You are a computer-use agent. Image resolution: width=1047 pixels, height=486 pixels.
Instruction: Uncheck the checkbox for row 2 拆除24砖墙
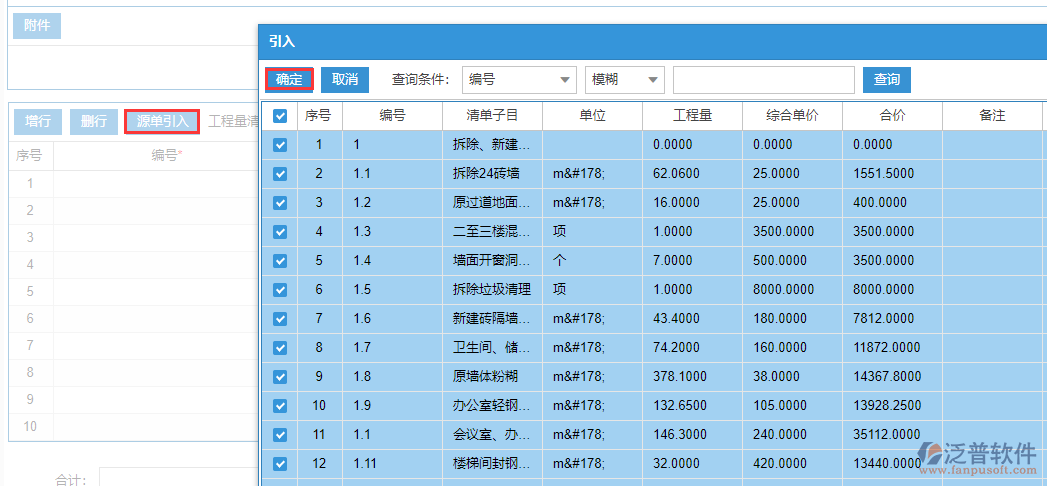coord(280,174)
